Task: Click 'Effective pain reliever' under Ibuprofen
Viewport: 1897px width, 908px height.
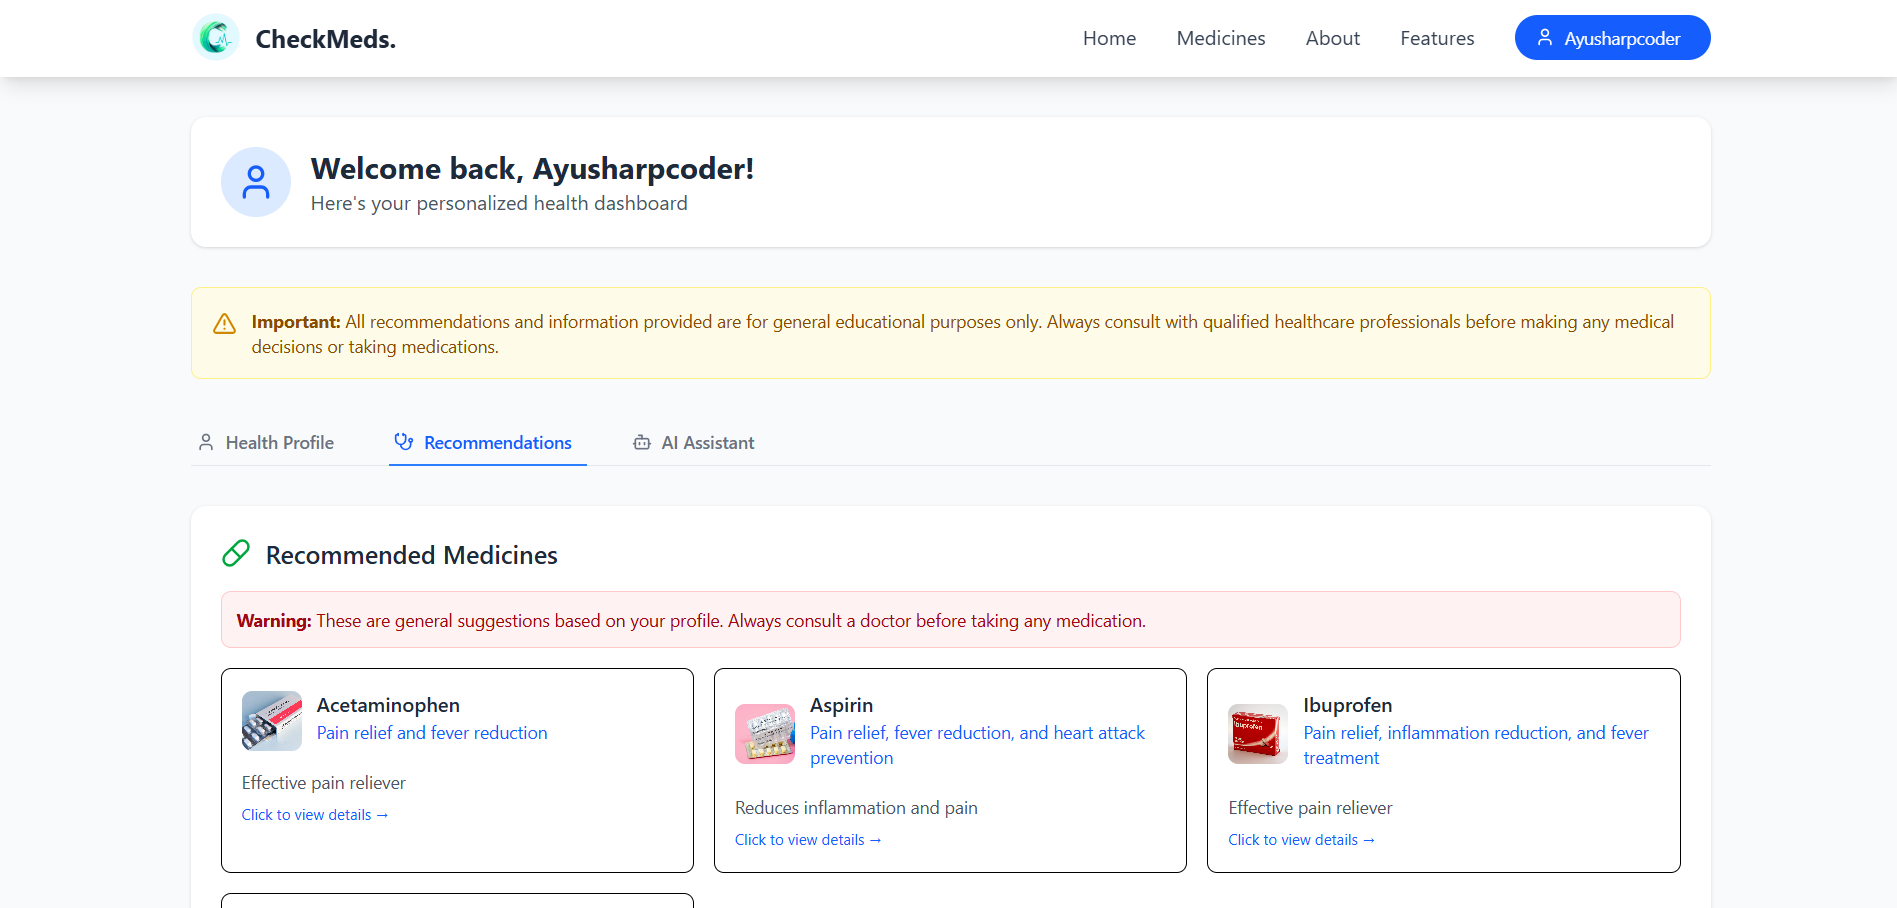Action: 1310,808
